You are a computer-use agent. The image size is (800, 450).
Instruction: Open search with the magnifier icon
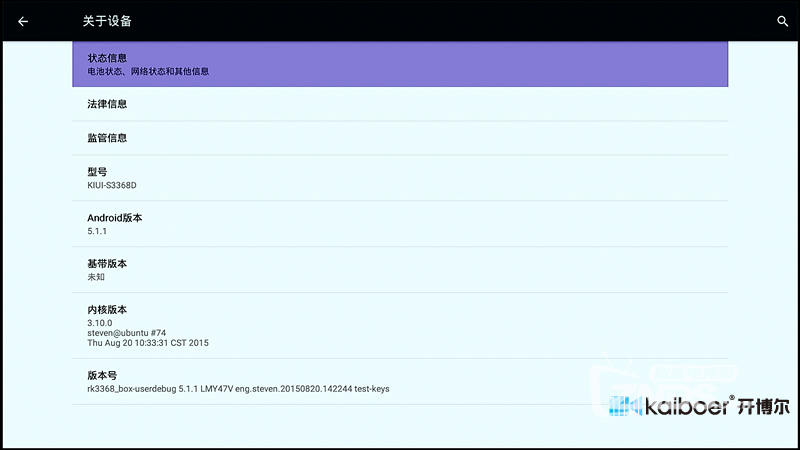point(782,21)
